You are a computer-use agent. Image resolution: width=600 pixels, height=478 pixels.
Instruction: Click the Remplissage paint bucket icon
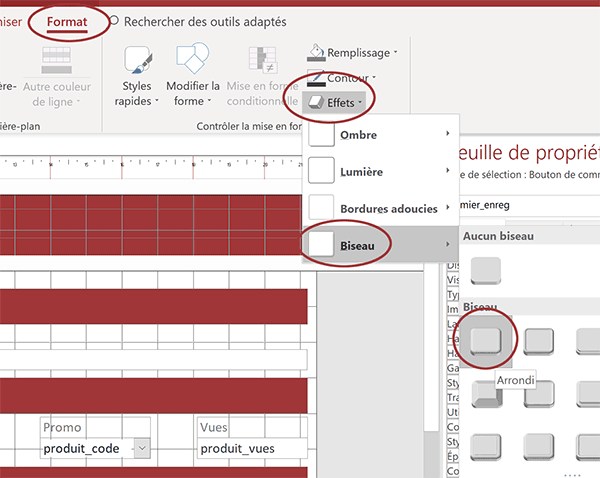click(316, 52)
